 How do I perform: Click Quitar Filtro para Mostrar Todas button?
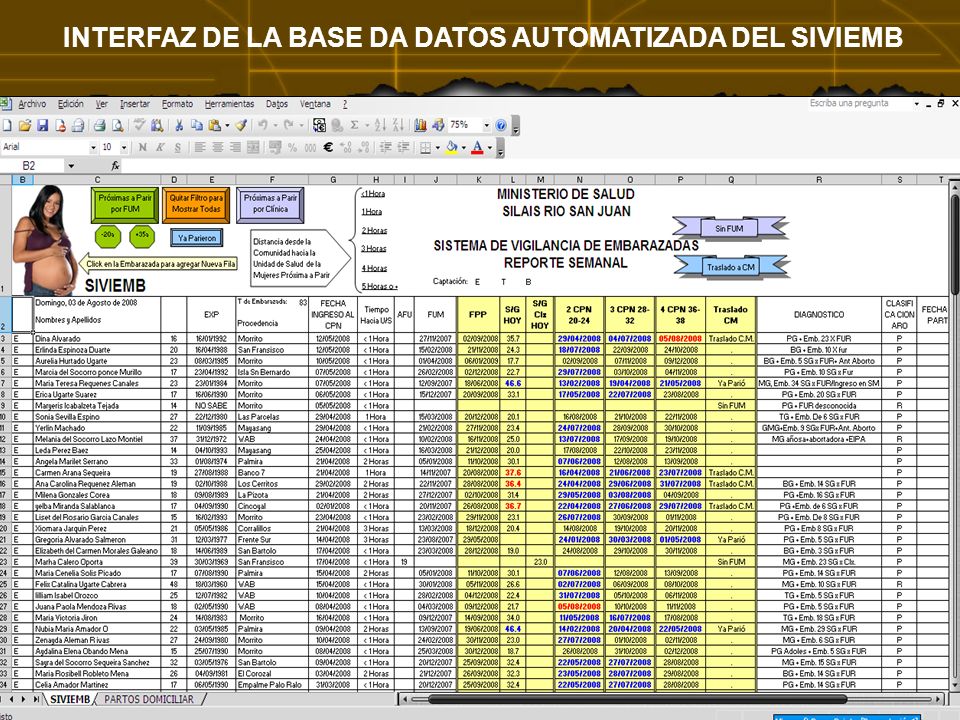point(196,204)
